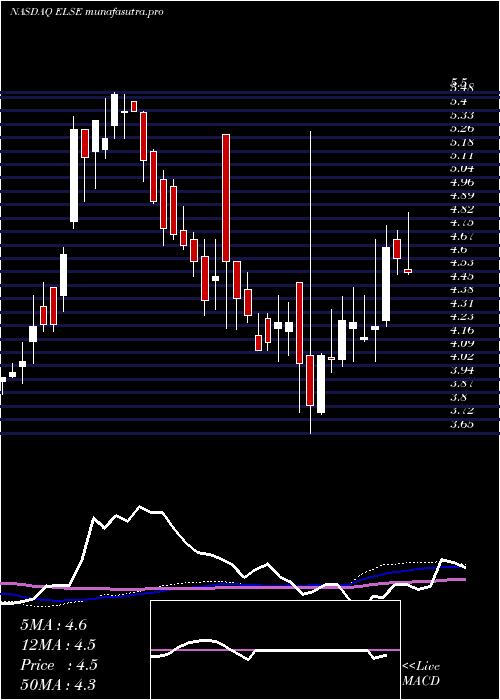Image resolution: width=500 pixels, height=700 pixels.
Task: Choose the 4.38 price label
Action: [462, 289]
